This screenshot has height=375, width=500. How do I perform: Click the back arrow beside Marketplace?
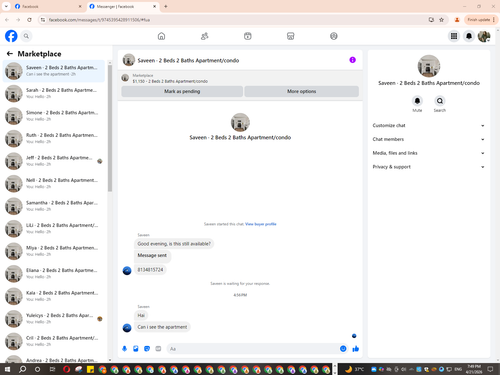click(x=10, y=54)
